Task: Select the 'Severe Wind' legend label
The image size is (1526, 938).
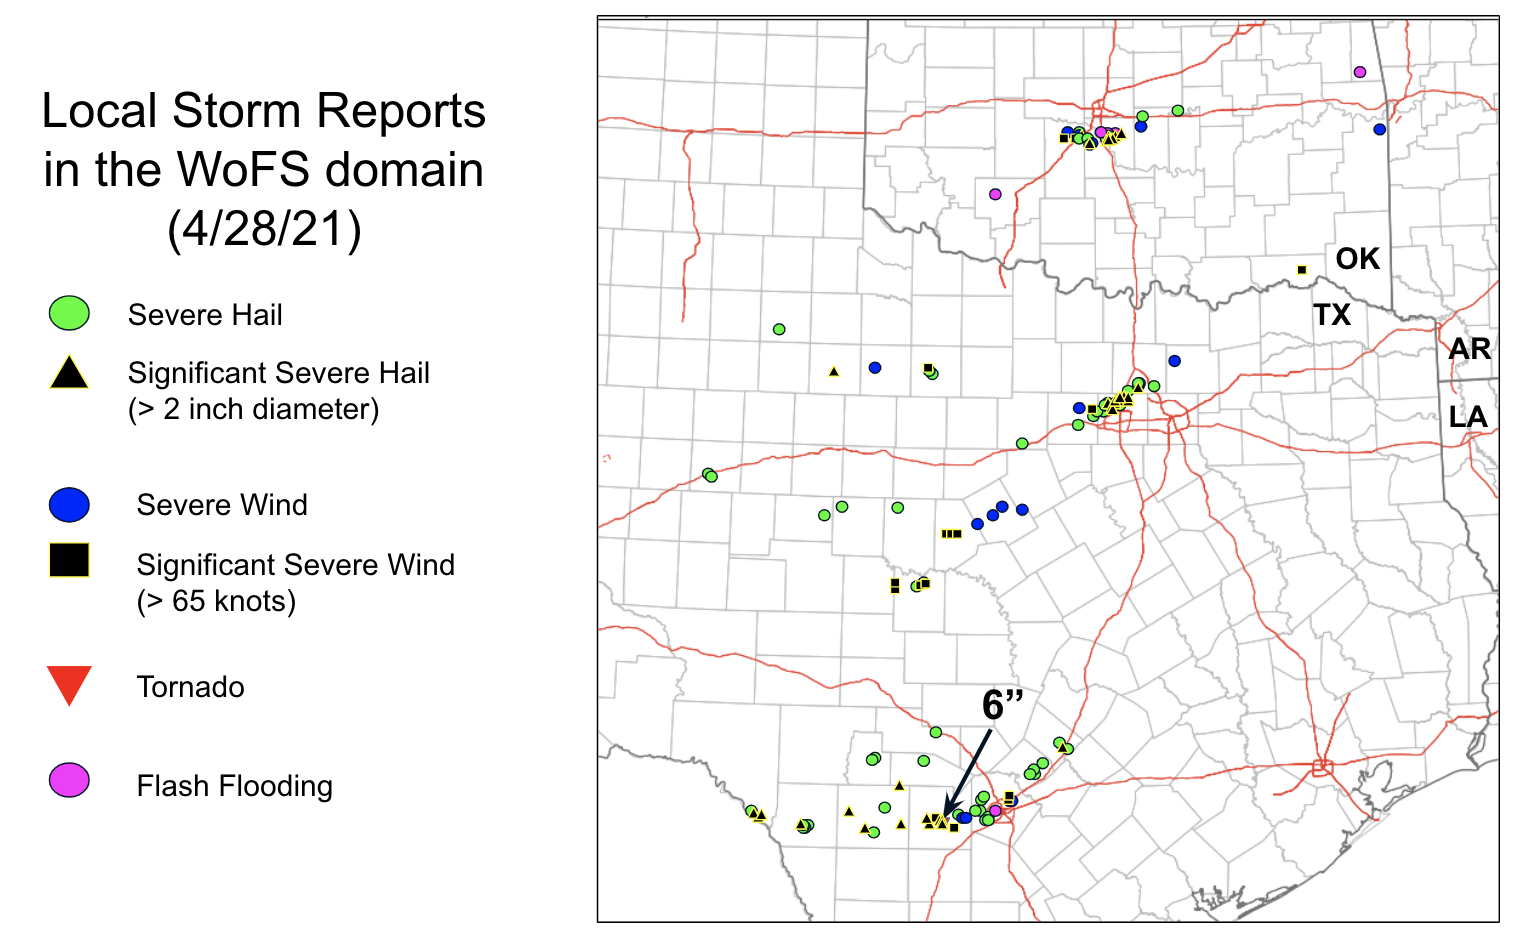Action: [x=222, y=505]
